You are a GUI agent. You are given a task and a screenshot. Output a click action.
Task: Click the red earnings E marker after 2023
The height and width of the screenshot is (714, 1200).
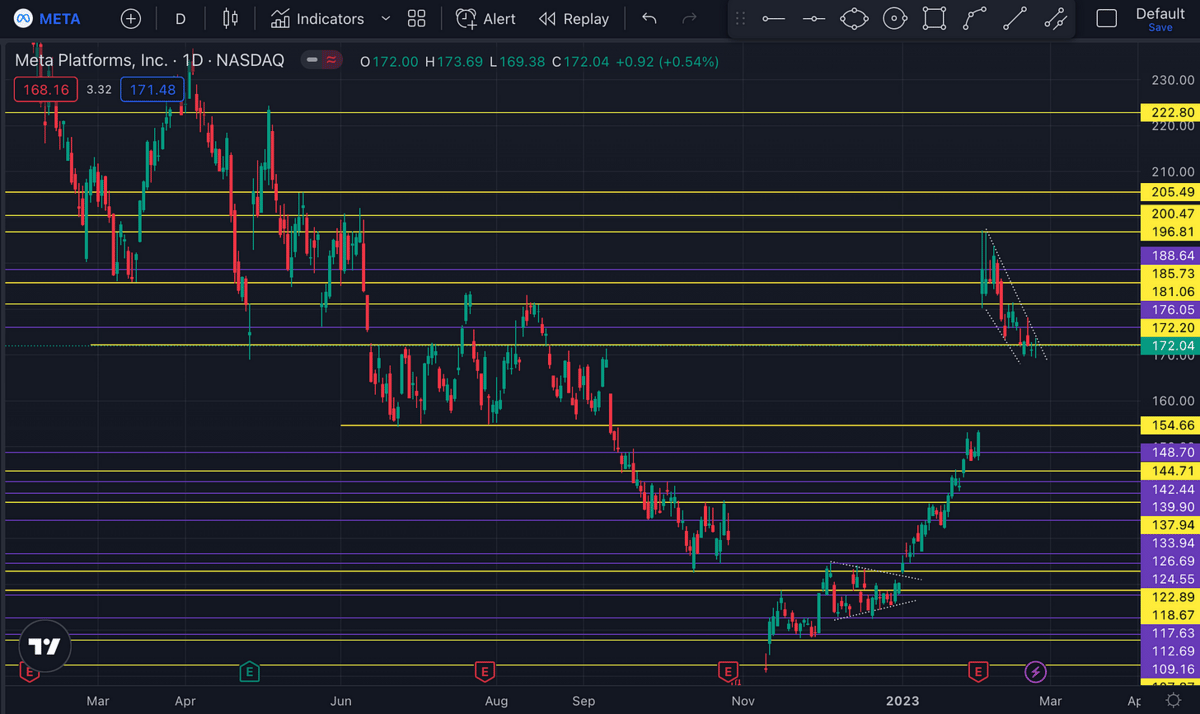click(x=978, y=671)
